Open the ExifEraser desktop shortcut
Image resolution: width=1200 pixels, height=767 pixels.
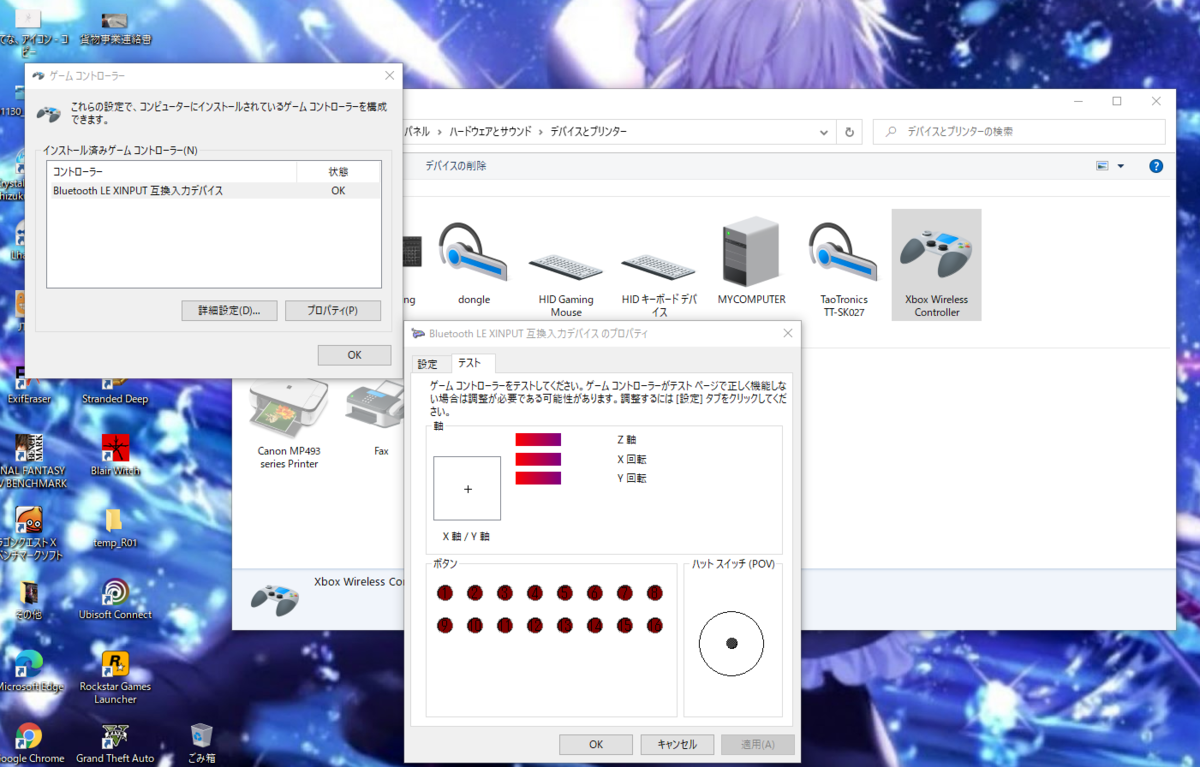28,385
